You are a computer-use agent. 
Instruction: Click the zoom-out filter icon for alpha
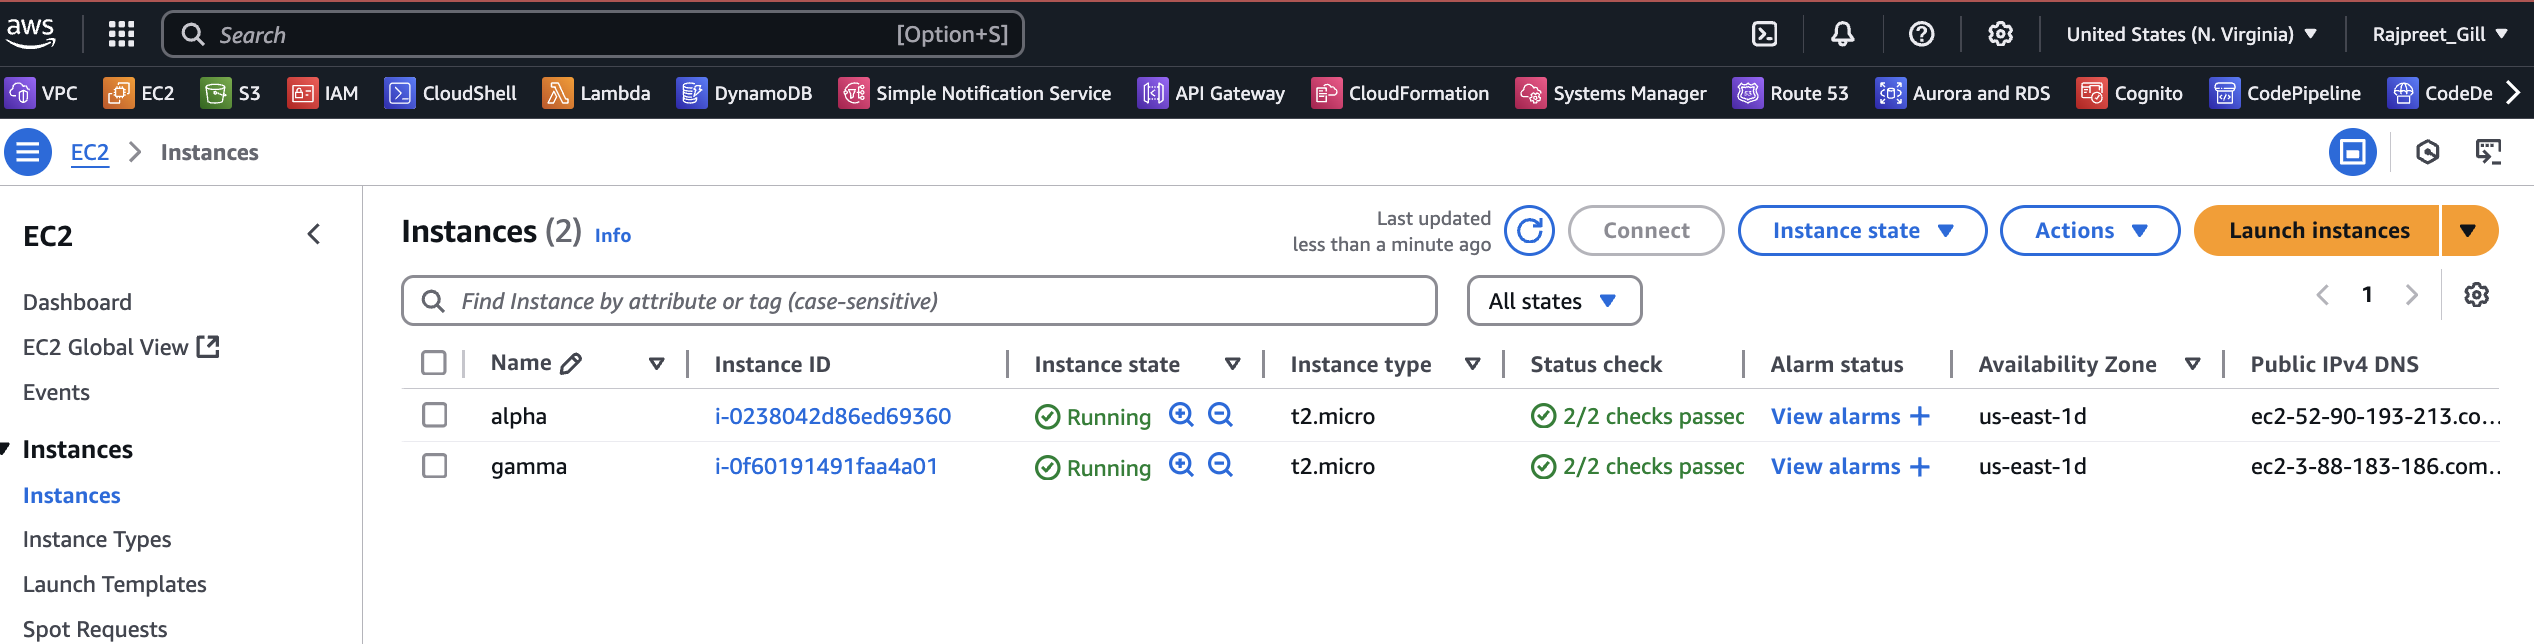pos(1220,415)
